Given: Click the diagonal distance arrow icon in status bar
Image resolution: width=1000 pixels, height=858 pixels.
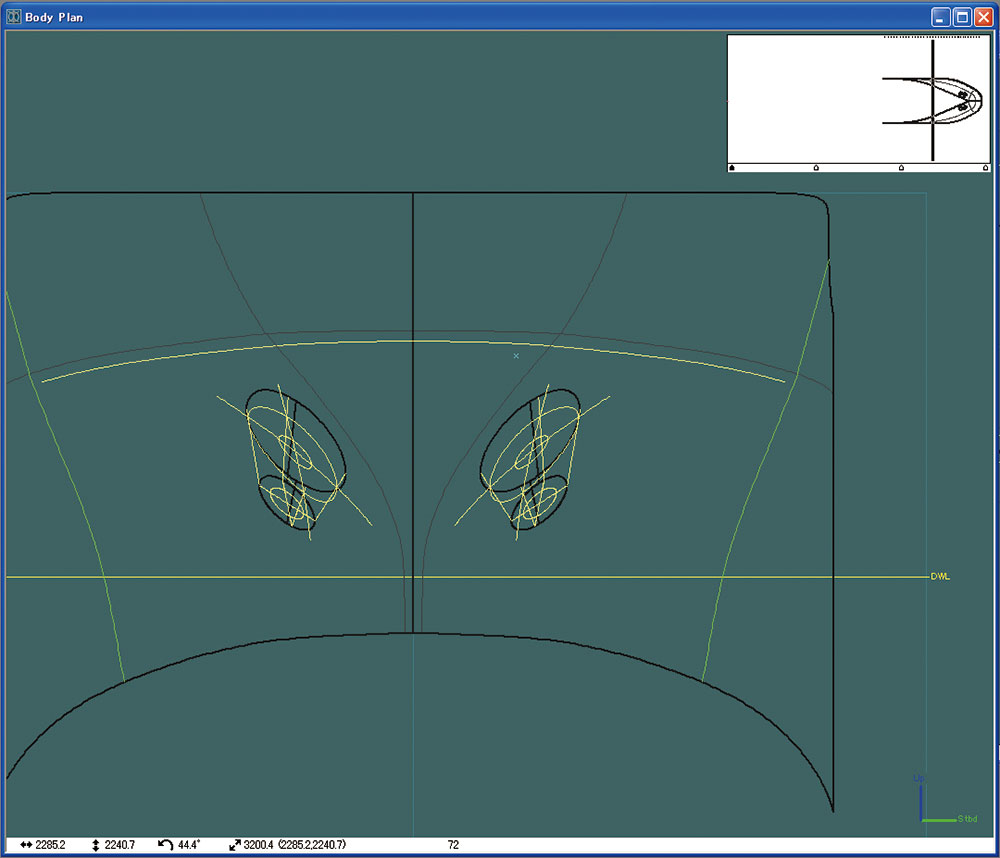Looking at the screenshot, I should tap(235, 845).
